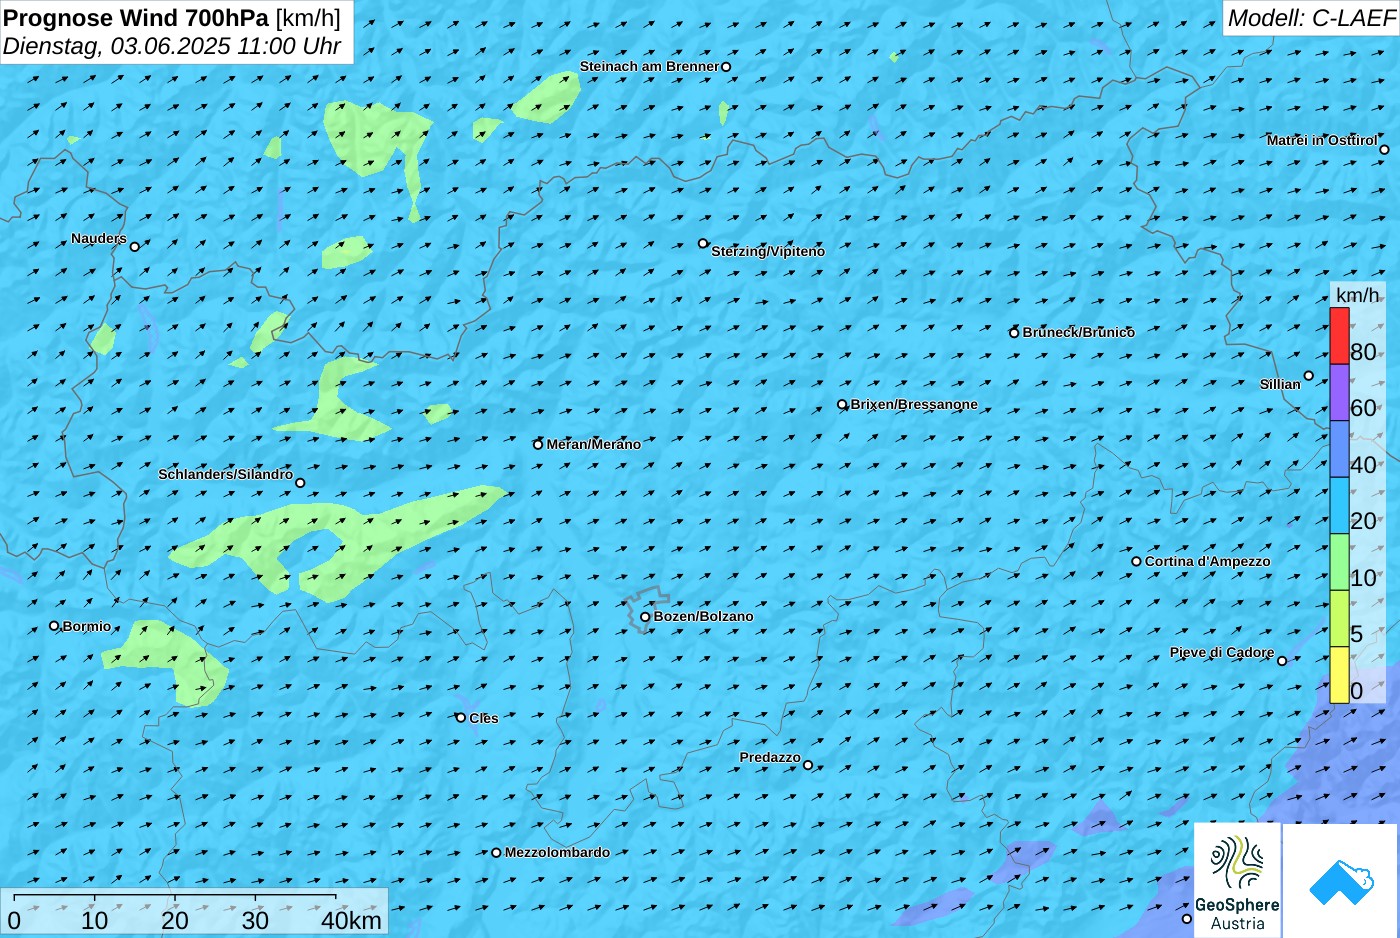Click the Bozen/Bolzano city marker
The height and width of the screenshot is (938, 1400).
pos(645,617)
